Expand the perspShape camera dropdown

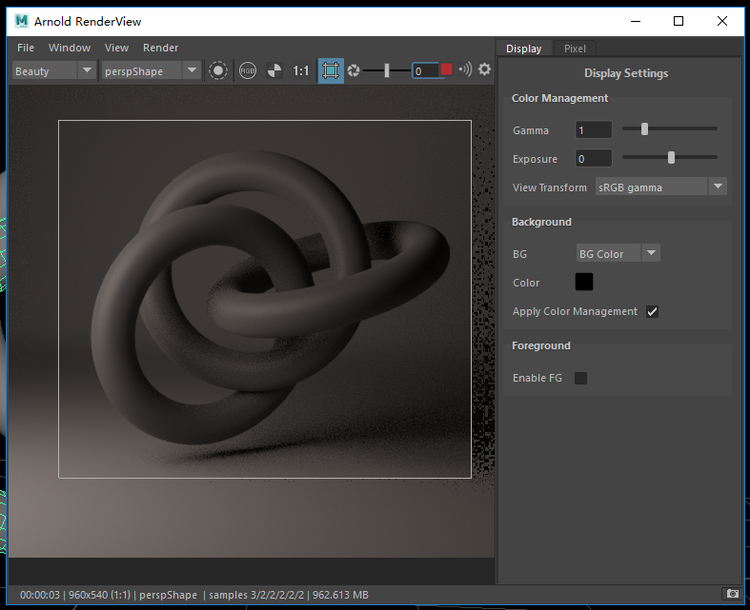pos(151,71)
